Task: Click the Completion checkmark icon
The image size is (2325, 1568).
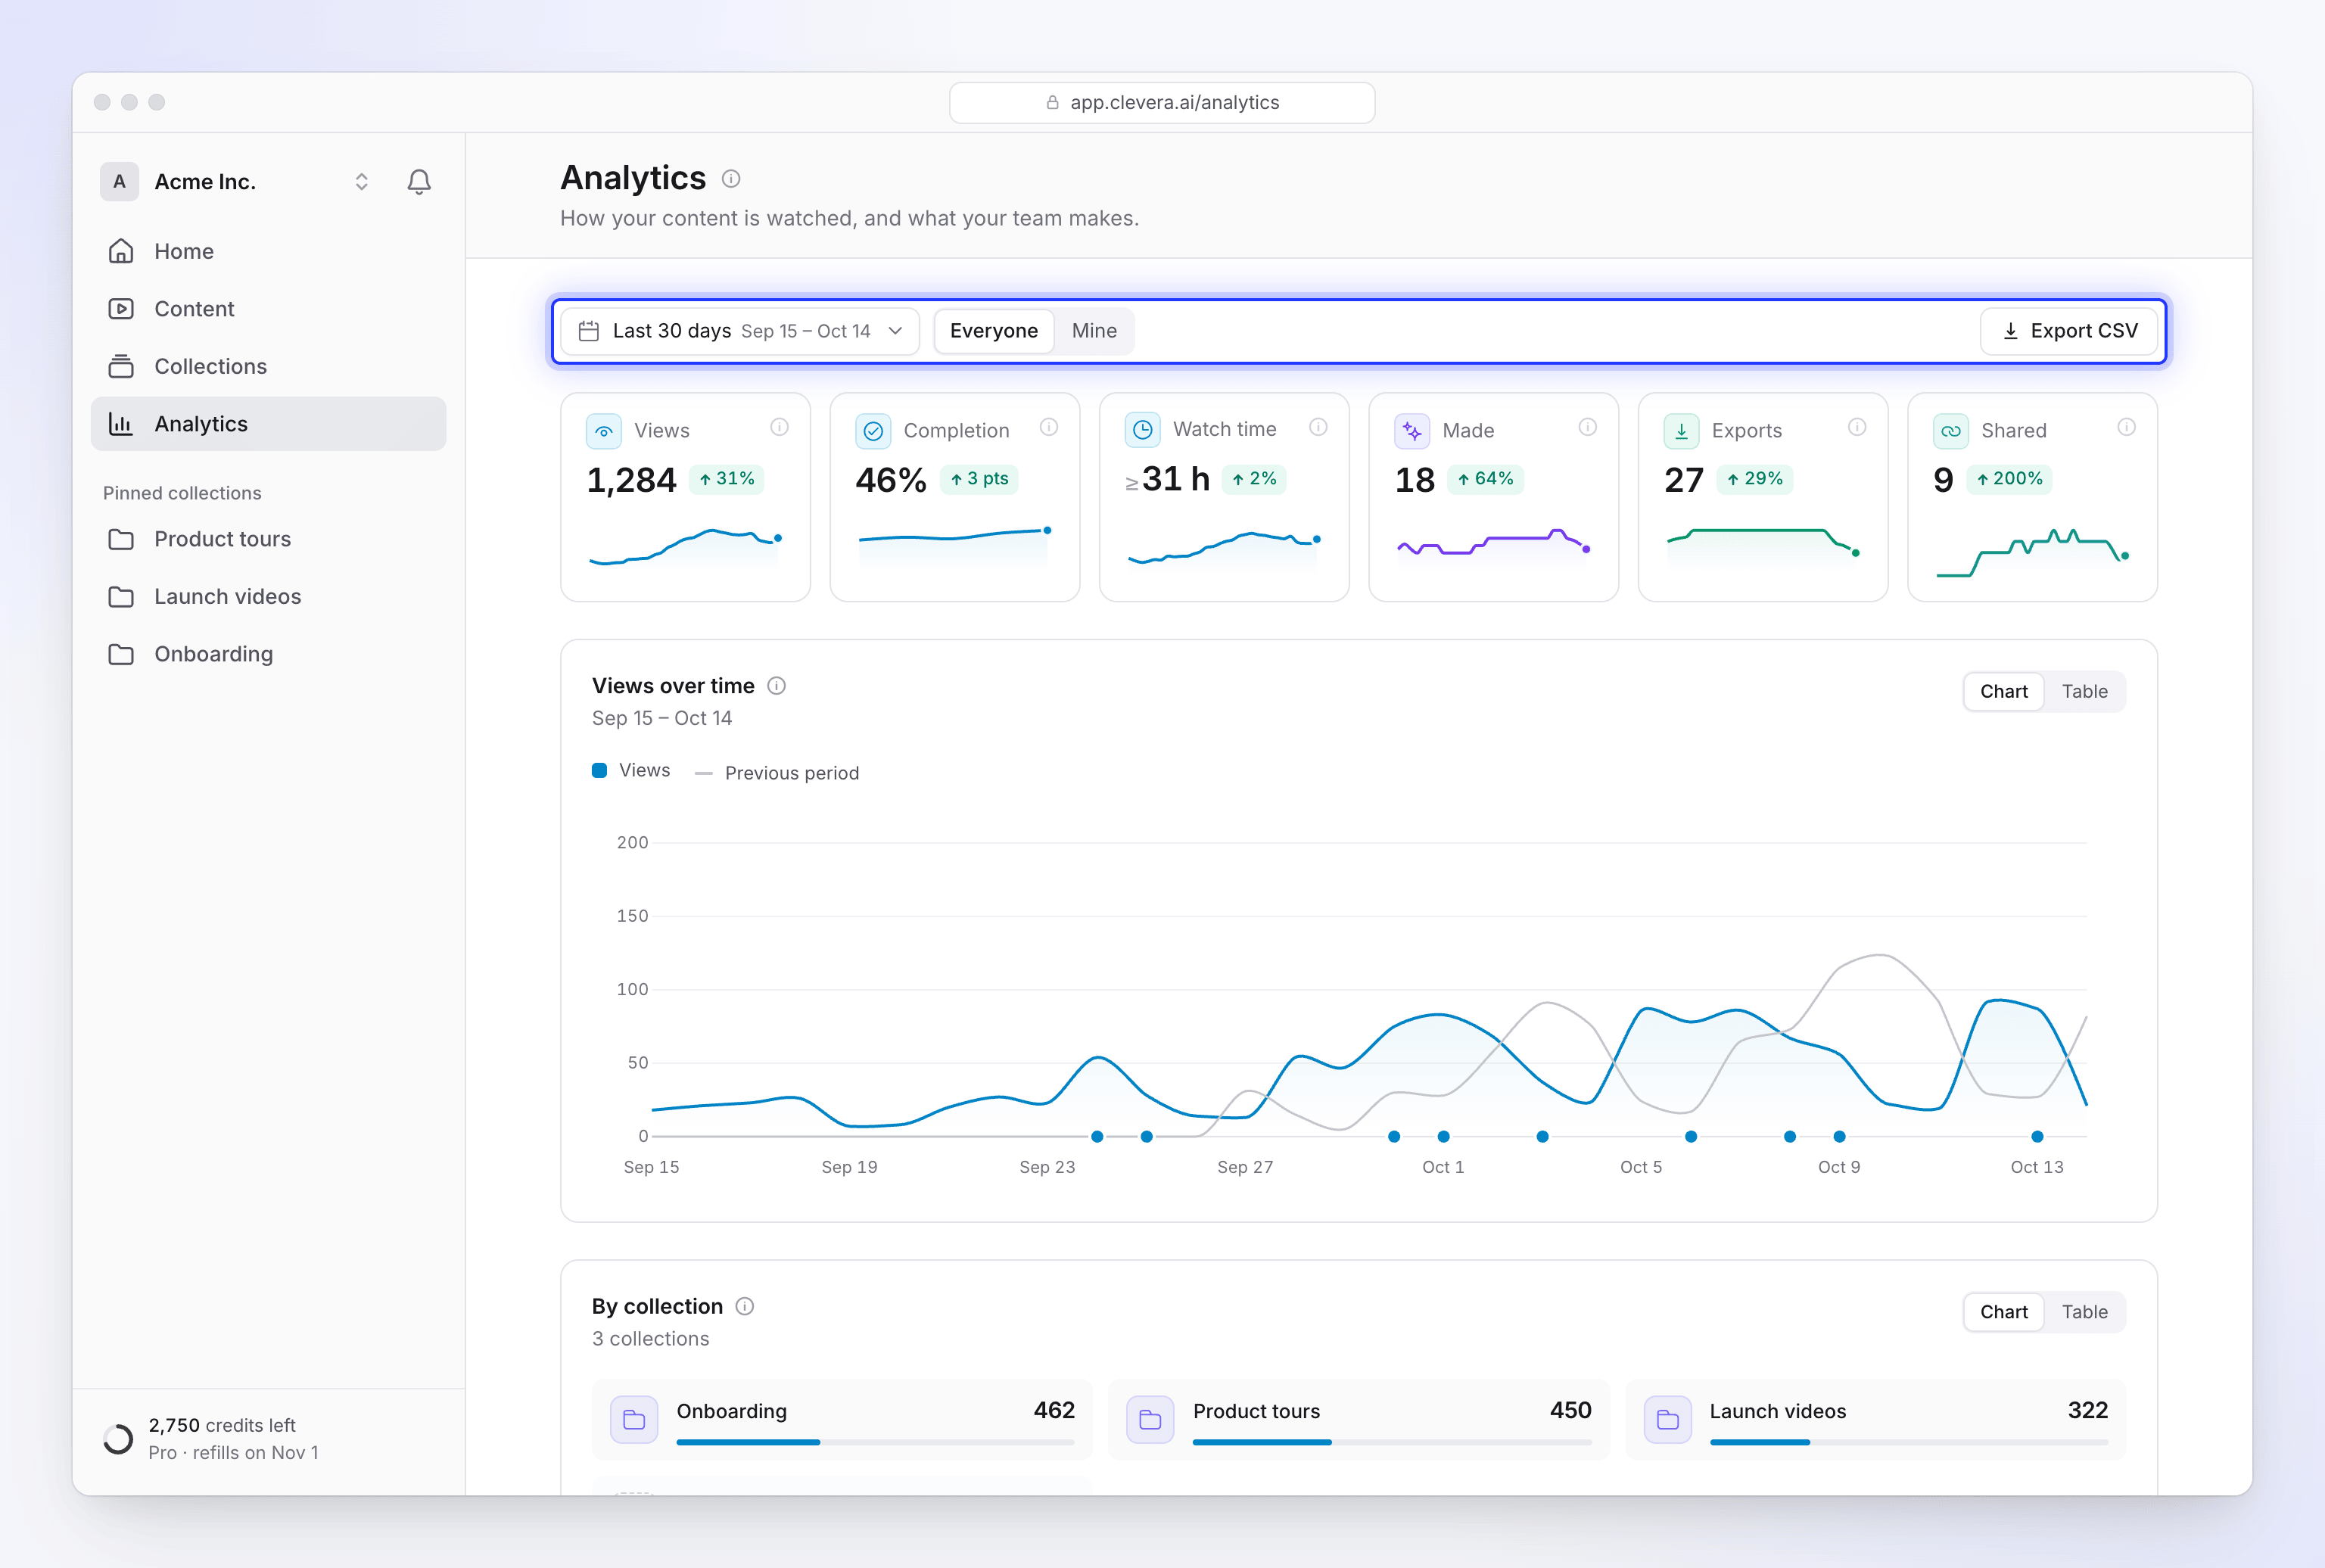Action: pos(873,431)
